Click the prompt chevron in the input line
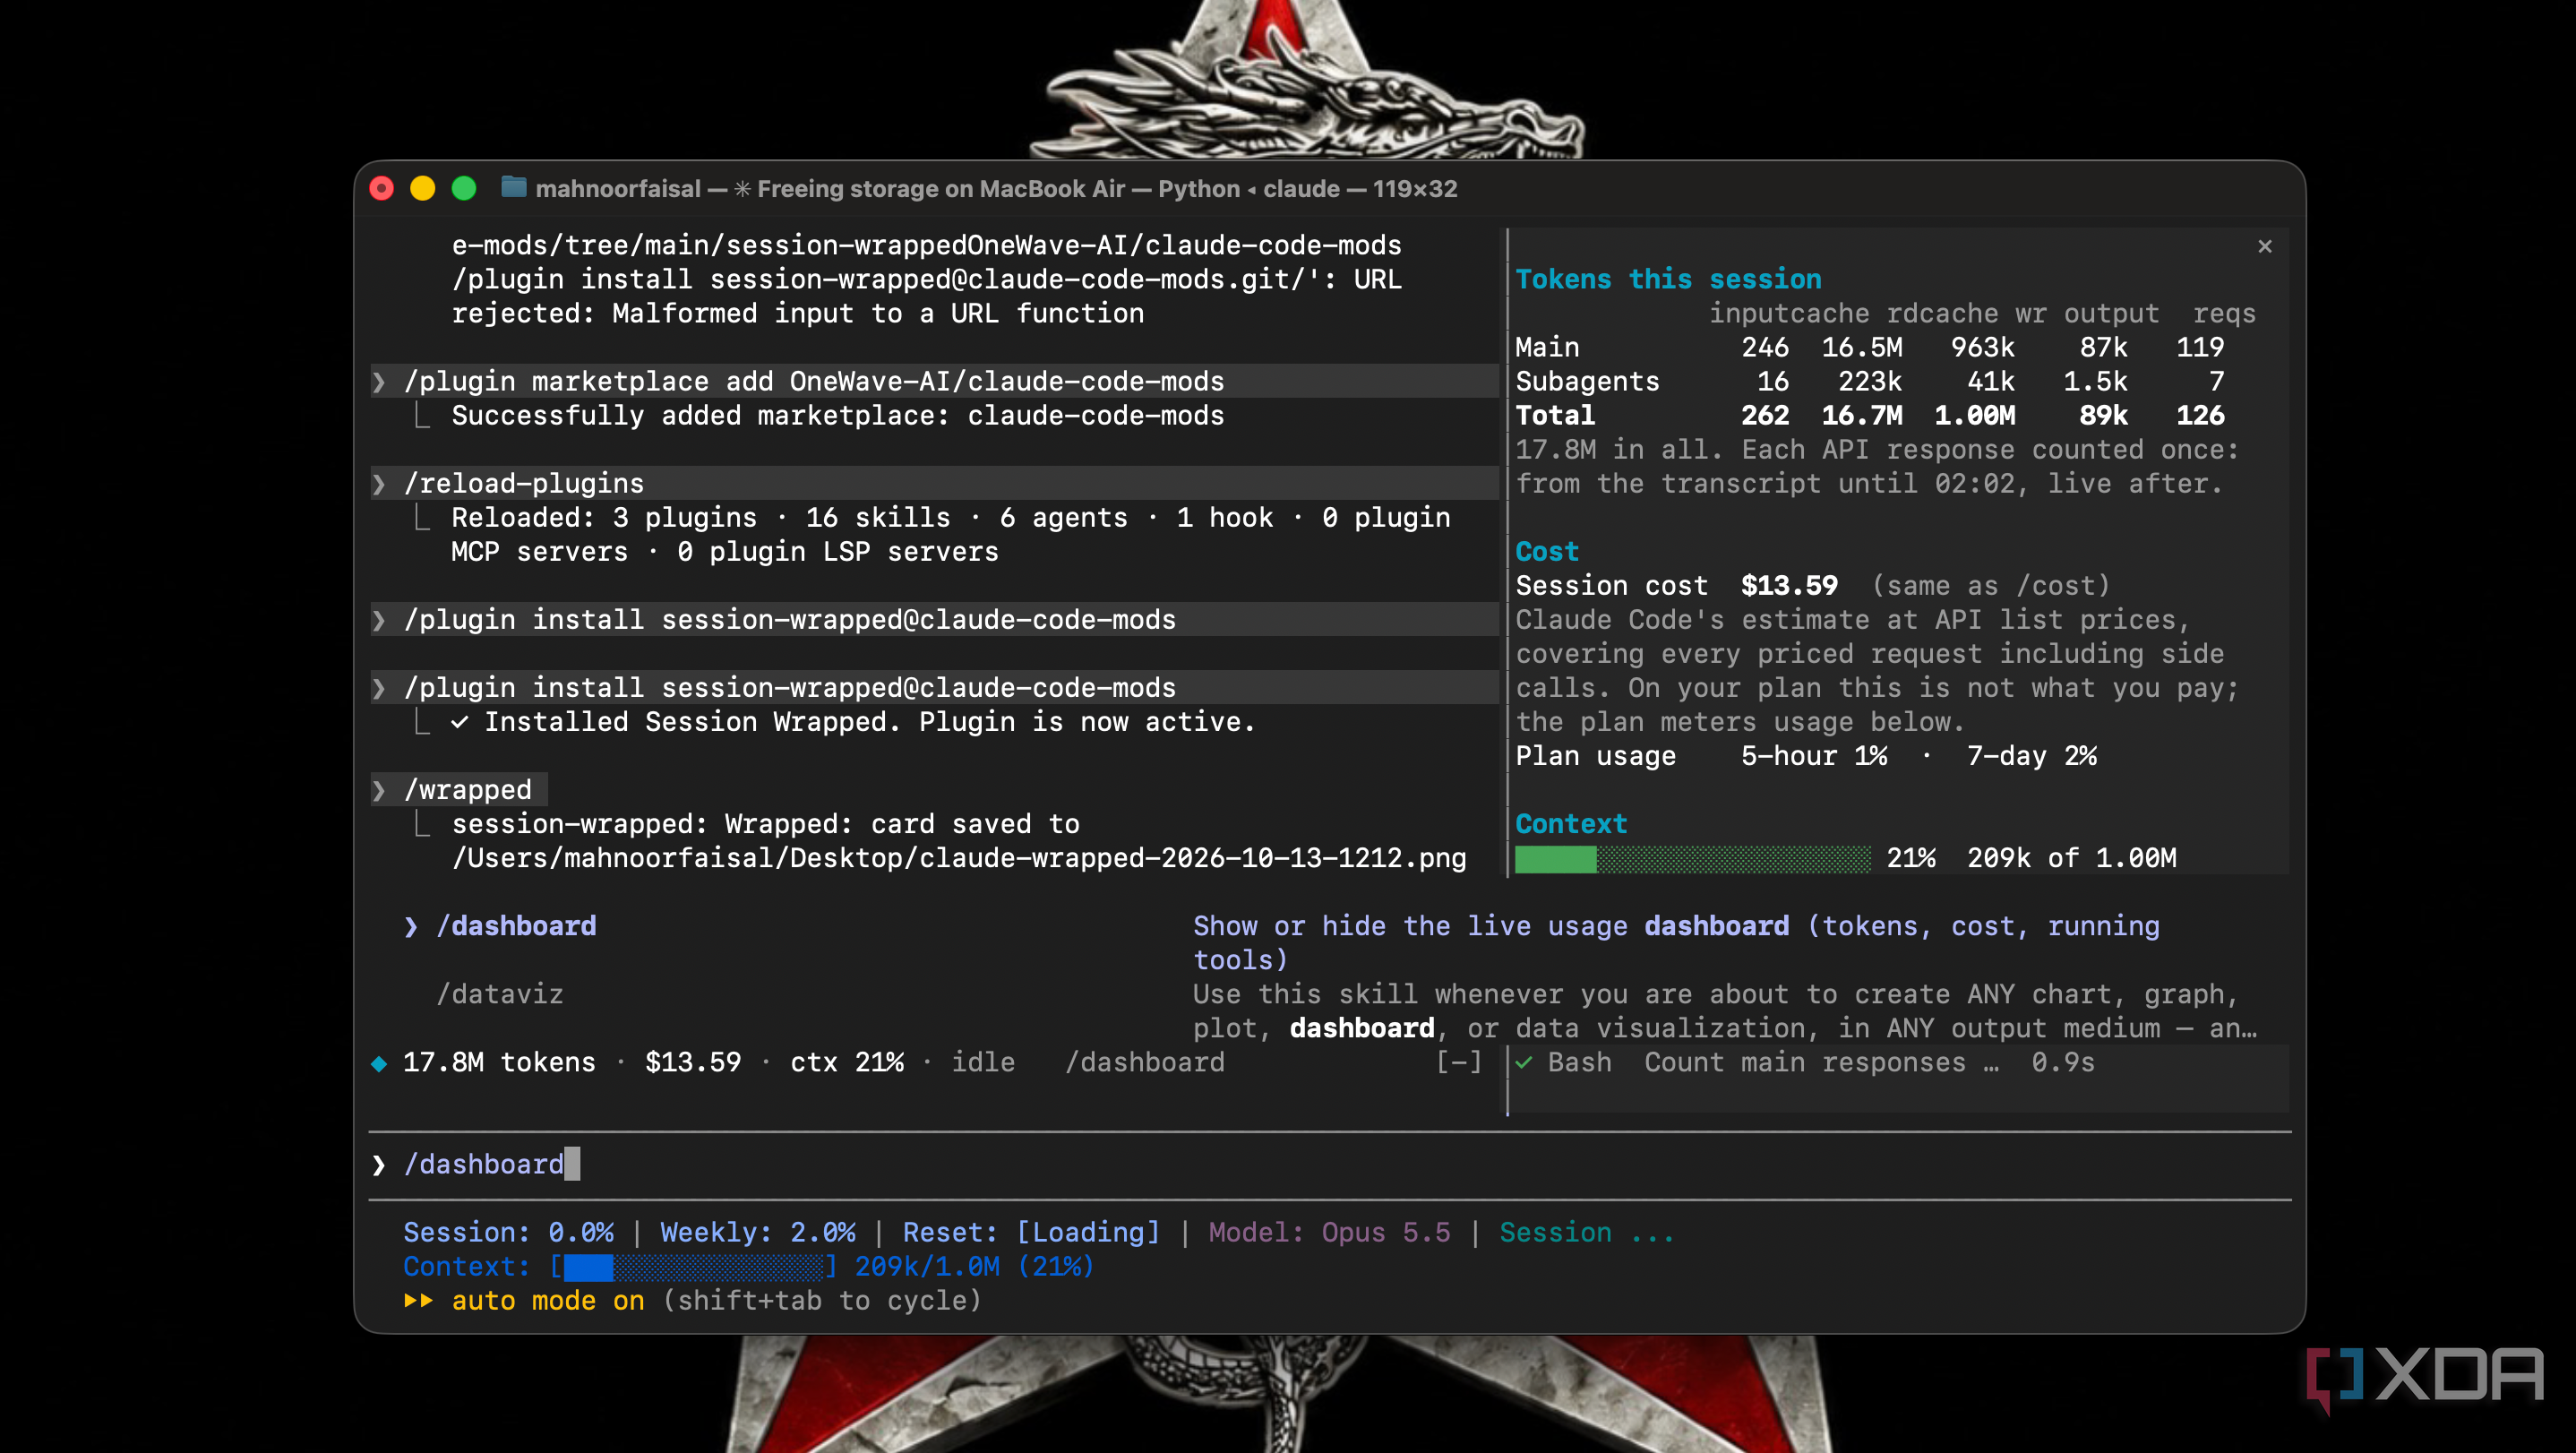 [379, 1164]
